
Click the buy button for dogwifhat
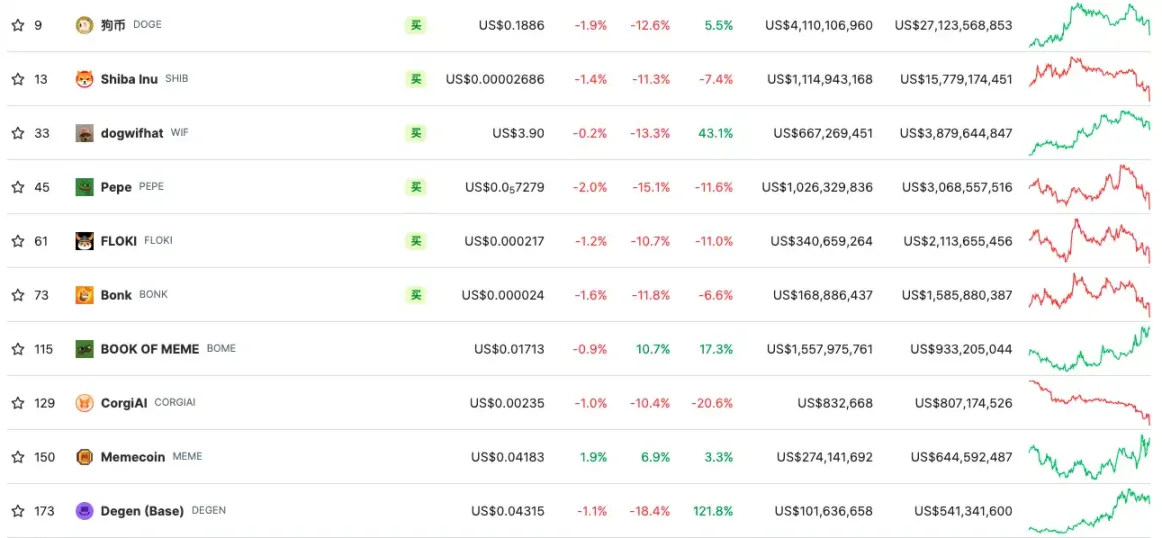click(416, 133)
